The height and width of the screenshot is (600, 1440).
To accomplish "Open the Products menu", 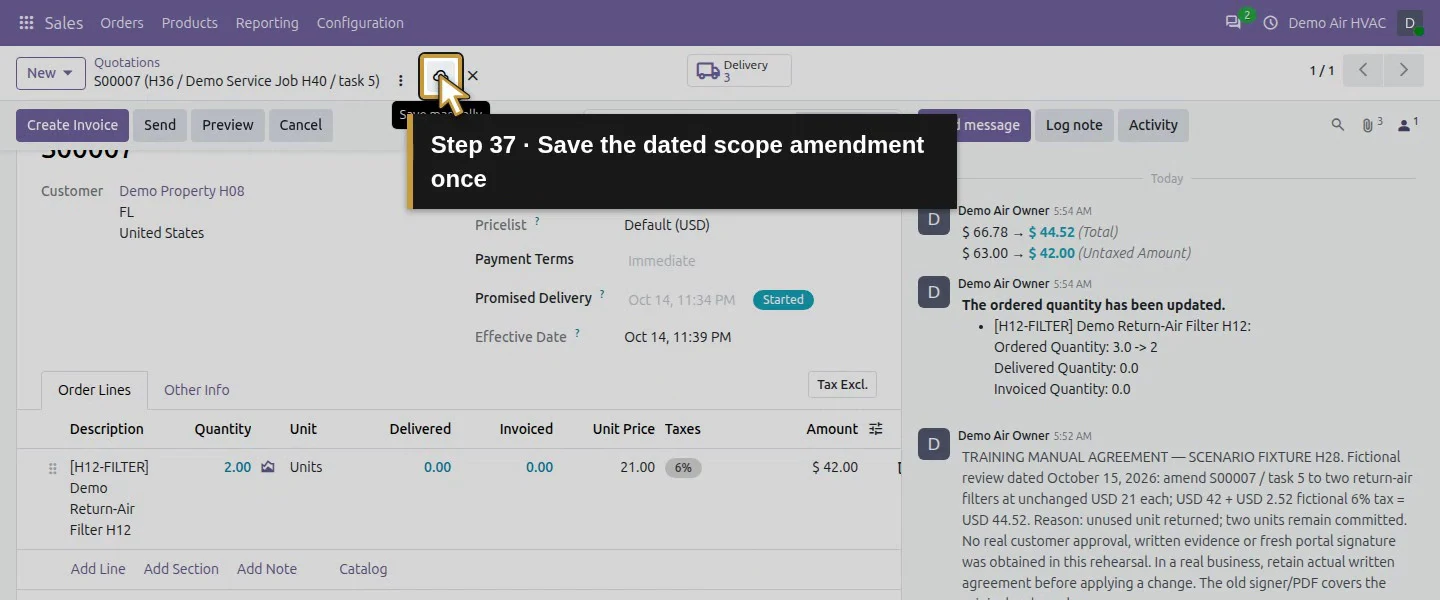I will 190,23.
